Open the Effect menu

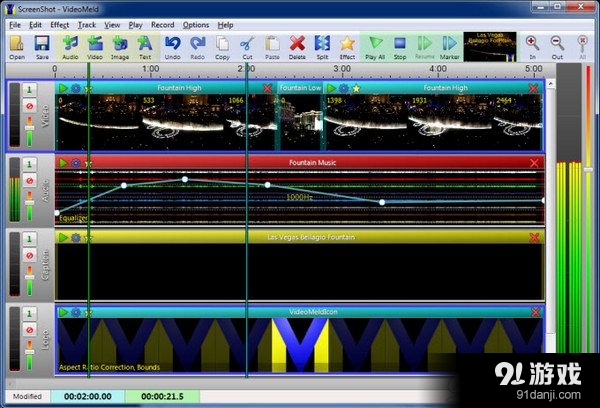point(60,25)
